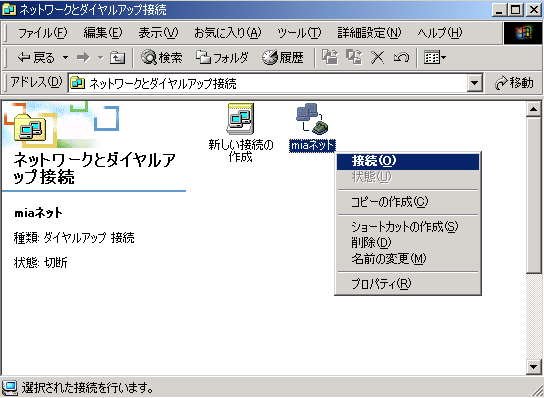
Task: Click the scroll up arrow
Action: click(x=533, y=110)
